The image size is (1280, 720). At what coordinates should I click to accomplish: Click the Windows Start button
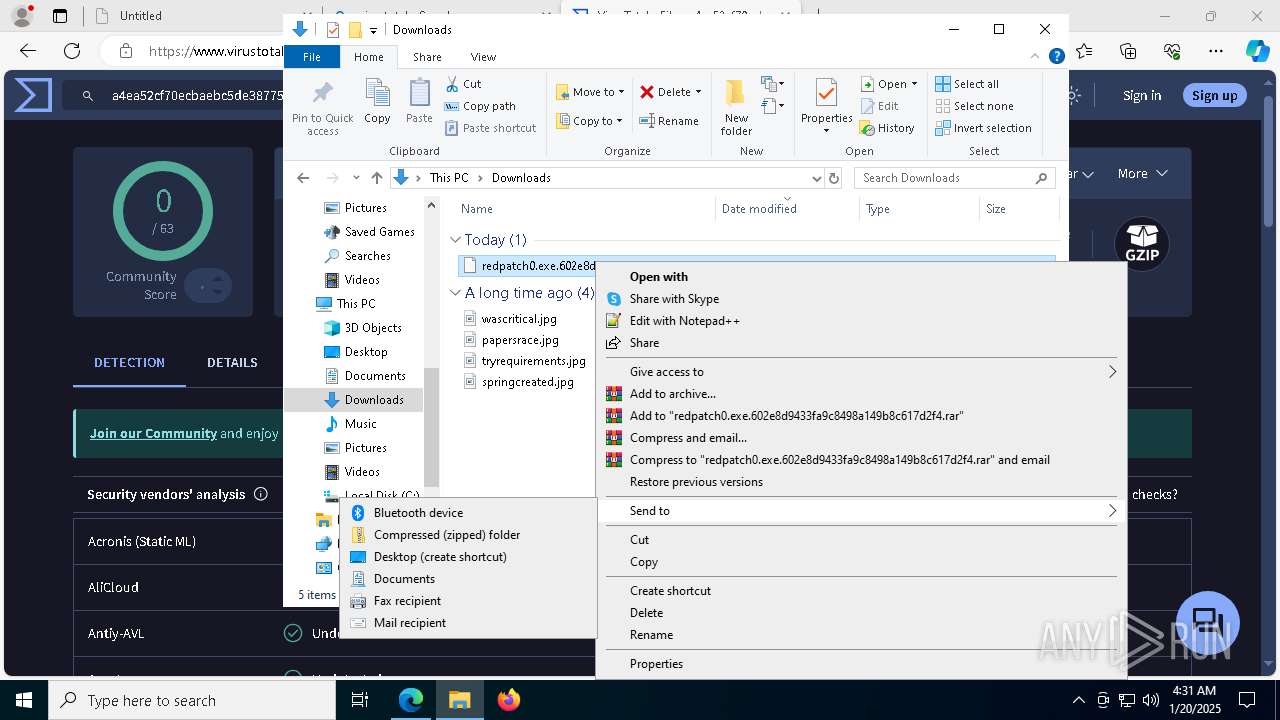(x=24, y=700)
